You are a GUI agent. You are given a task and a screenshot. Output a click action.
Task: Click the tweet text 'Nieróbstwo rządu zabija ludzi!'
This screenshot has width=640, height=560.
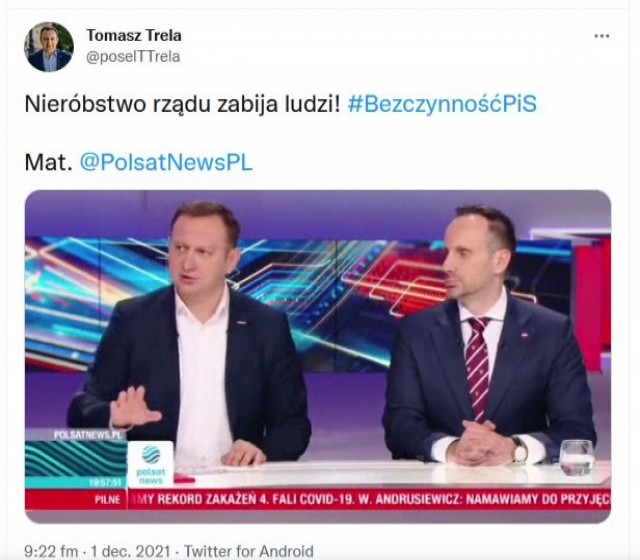[x=182, y=104]
